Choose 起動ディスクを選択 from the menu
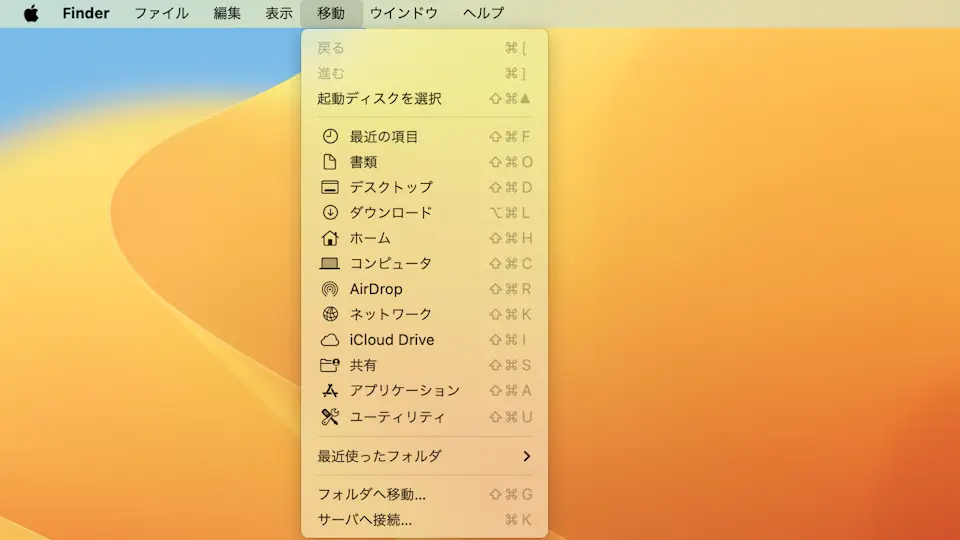Image resolution: width=960 pixels, height=540 pixels. point(380,99)
